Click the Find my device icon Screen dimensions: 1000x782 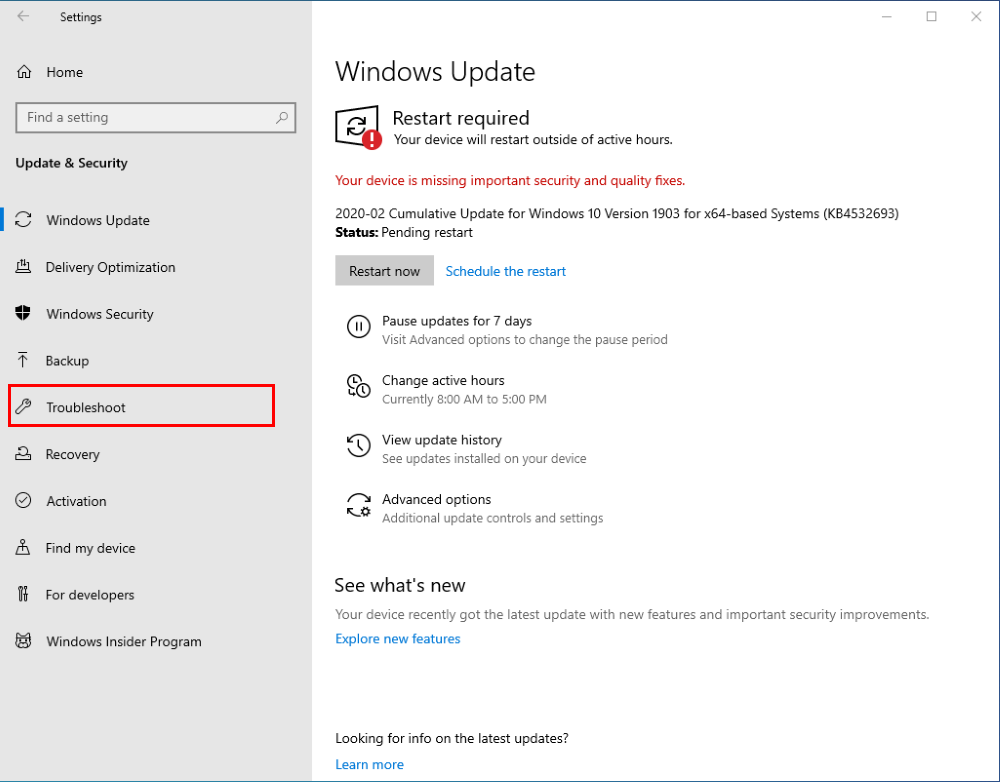click(23, 547)
